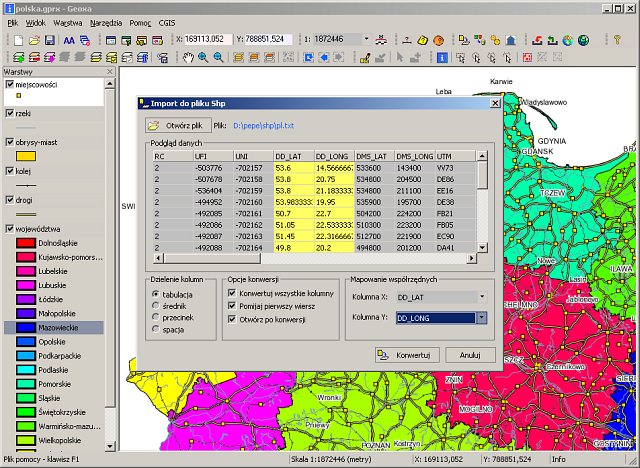Click the save floppy disk icon
Screen dimensions: 640x468
48,39
